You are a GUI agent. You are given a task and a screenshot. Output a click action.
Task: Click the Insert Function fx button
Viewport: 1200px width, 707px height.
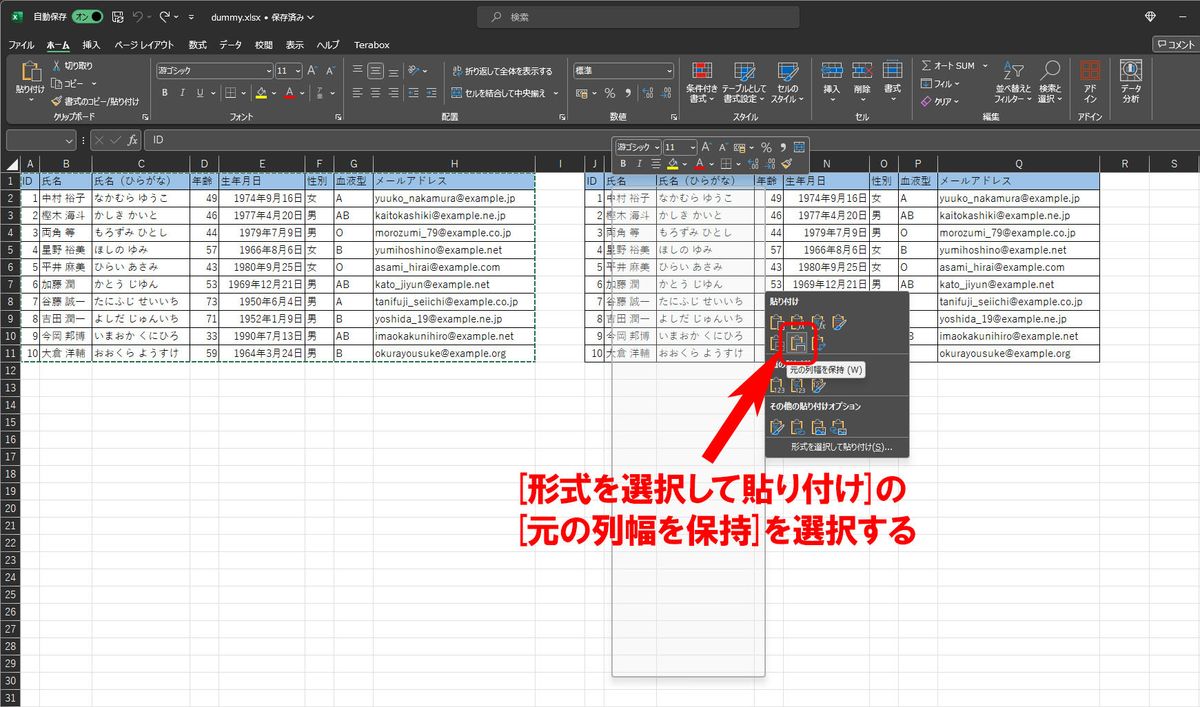[132, 141]
